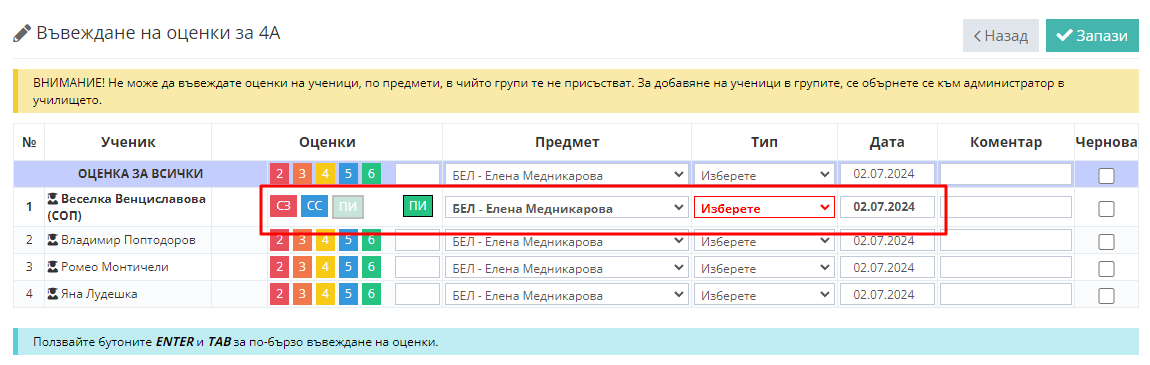
Task: Give Владимир Поптодоров a grade 6
Action: tap(372, 241)
